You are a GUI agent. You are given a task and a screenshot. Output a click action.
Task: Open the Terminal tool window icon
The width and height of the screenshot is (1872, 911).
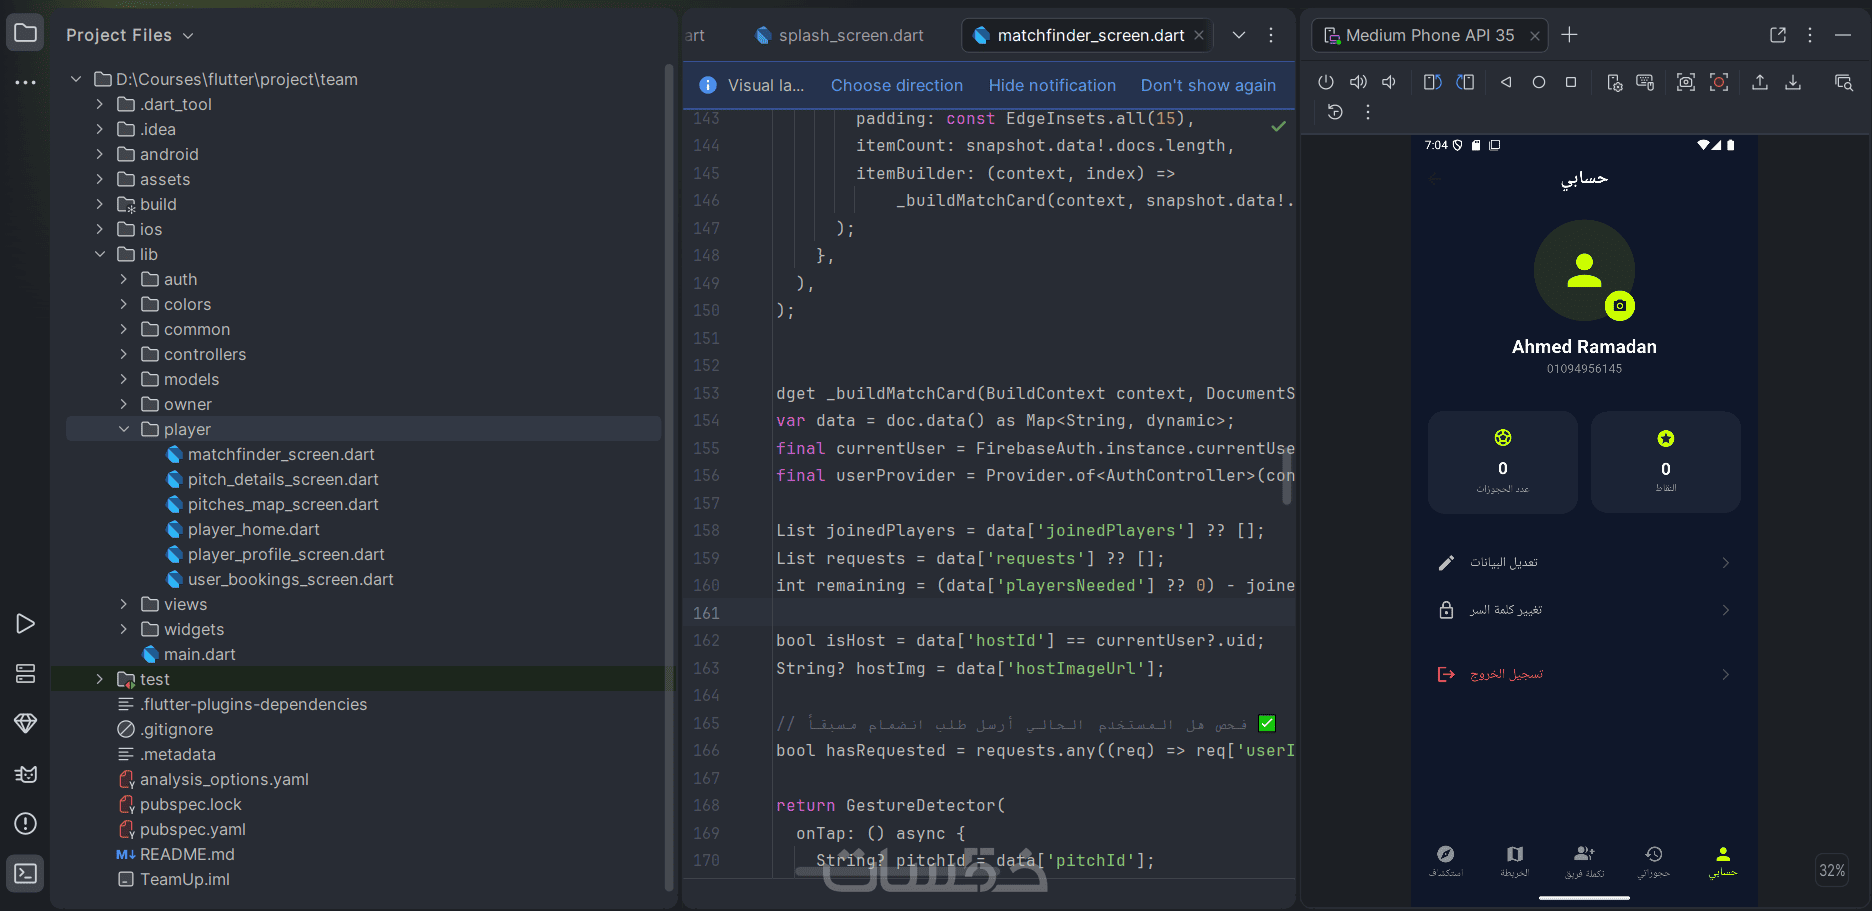(26, 873)
